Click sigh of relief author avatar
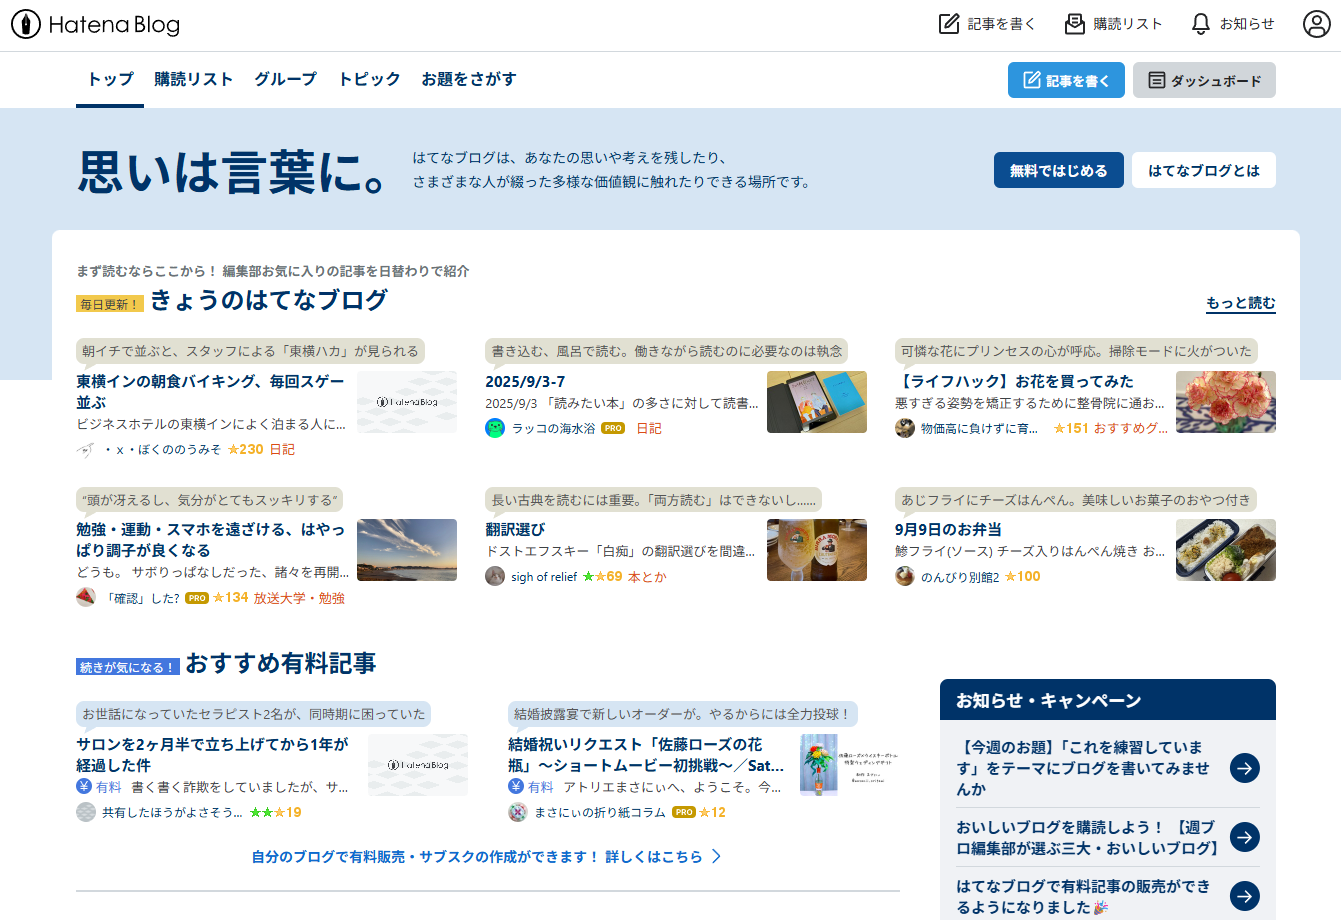The image size is (1341, 920). tap(495, 576)
